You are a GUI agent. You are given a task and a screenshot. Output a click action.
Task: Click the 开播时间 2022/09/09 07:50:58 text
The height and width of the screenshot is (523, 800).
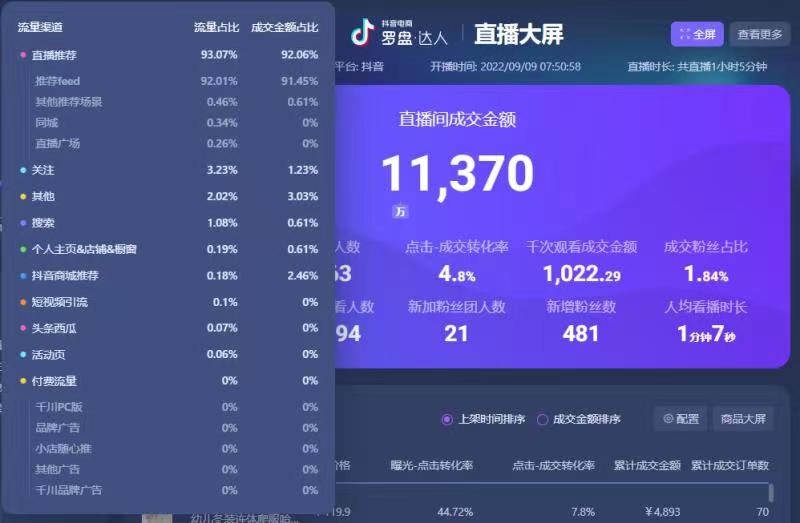click(505, 67)
